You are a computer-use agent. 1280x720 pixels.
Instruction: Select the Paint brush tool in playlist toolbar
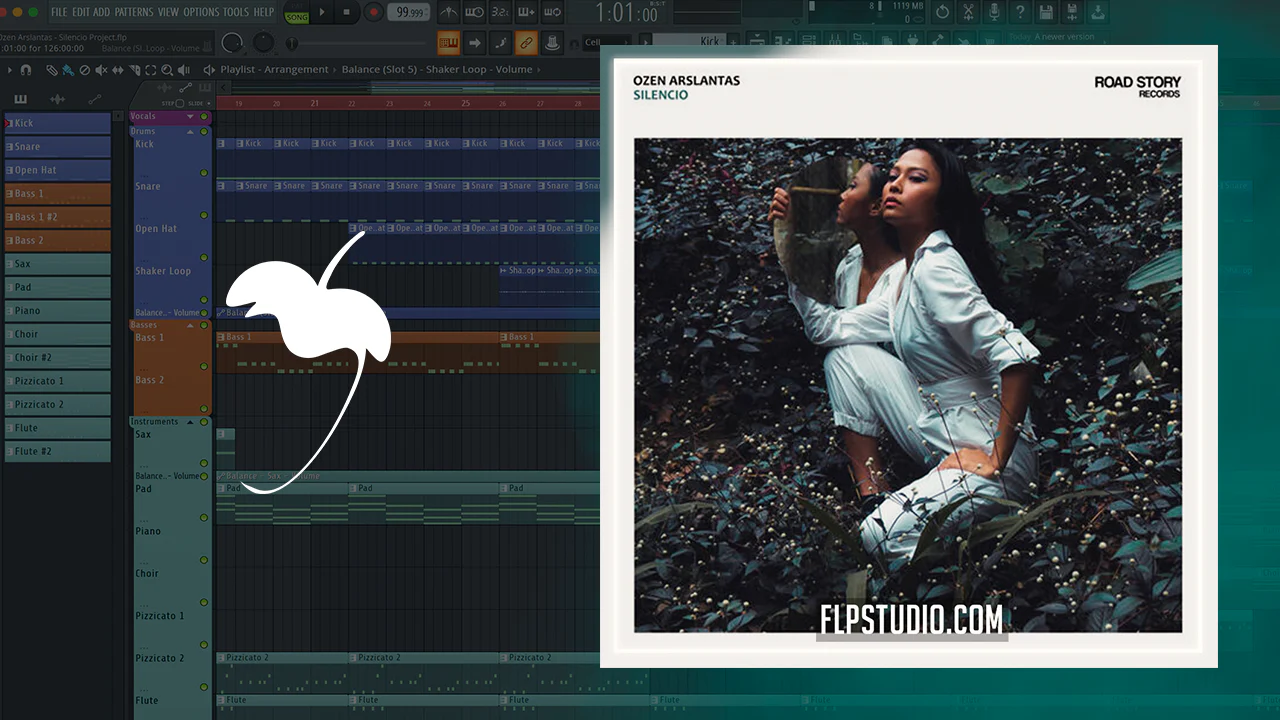(68, 70)
